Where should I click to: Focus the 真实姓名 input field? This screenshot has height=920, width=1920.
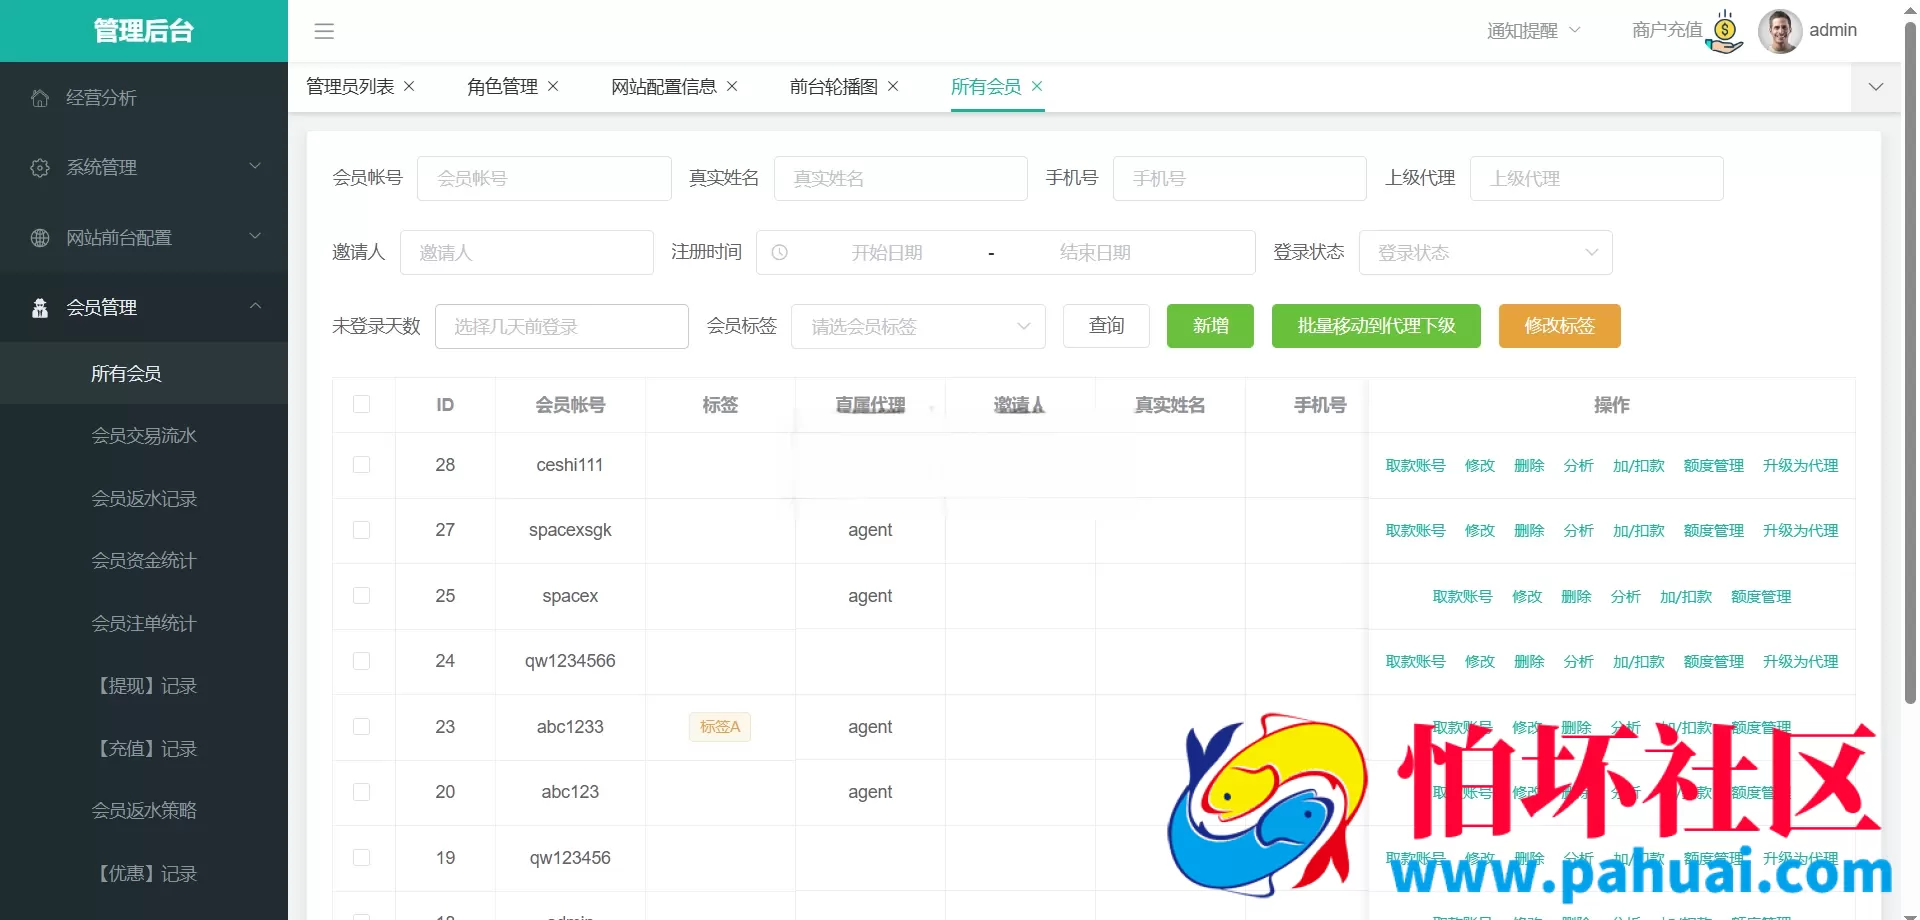(x=900, y=178)
